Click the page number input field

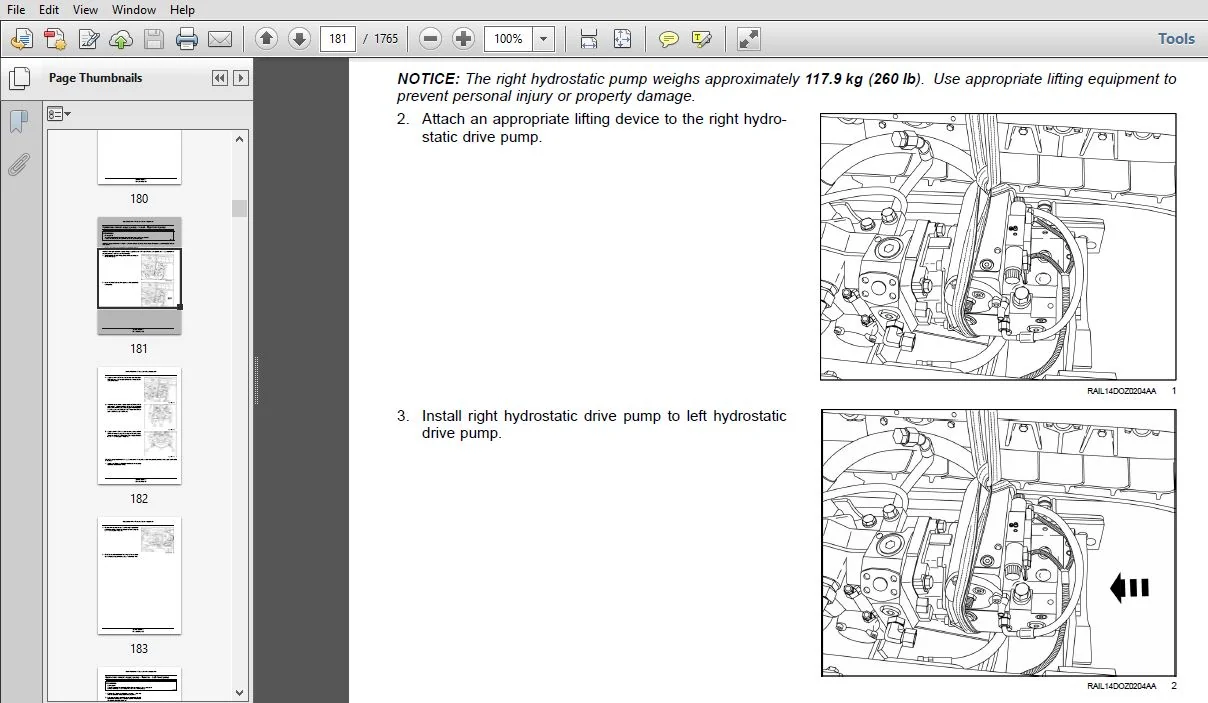tap(338, 39)
